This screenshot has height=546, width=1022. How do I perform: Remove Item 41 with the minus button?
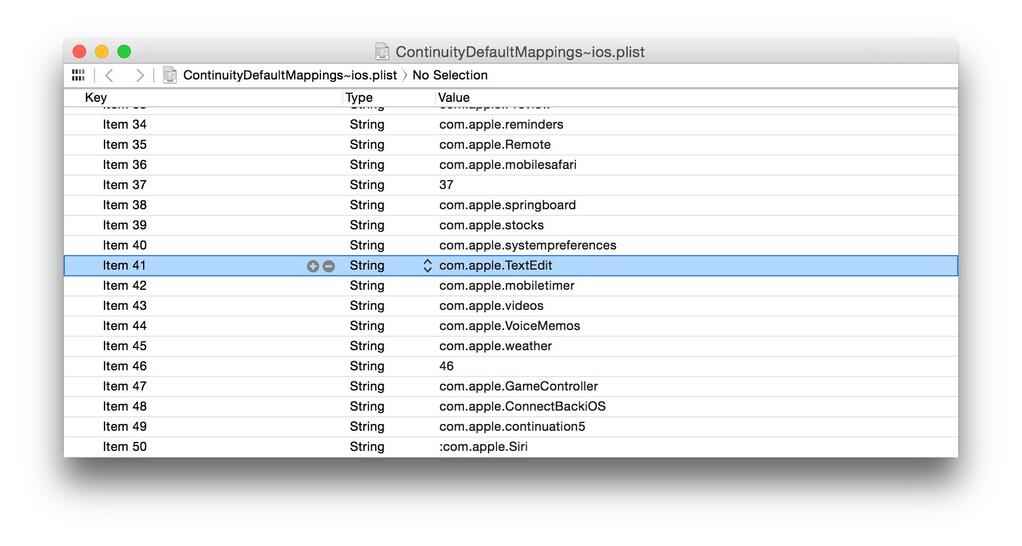tap(328, 266)
